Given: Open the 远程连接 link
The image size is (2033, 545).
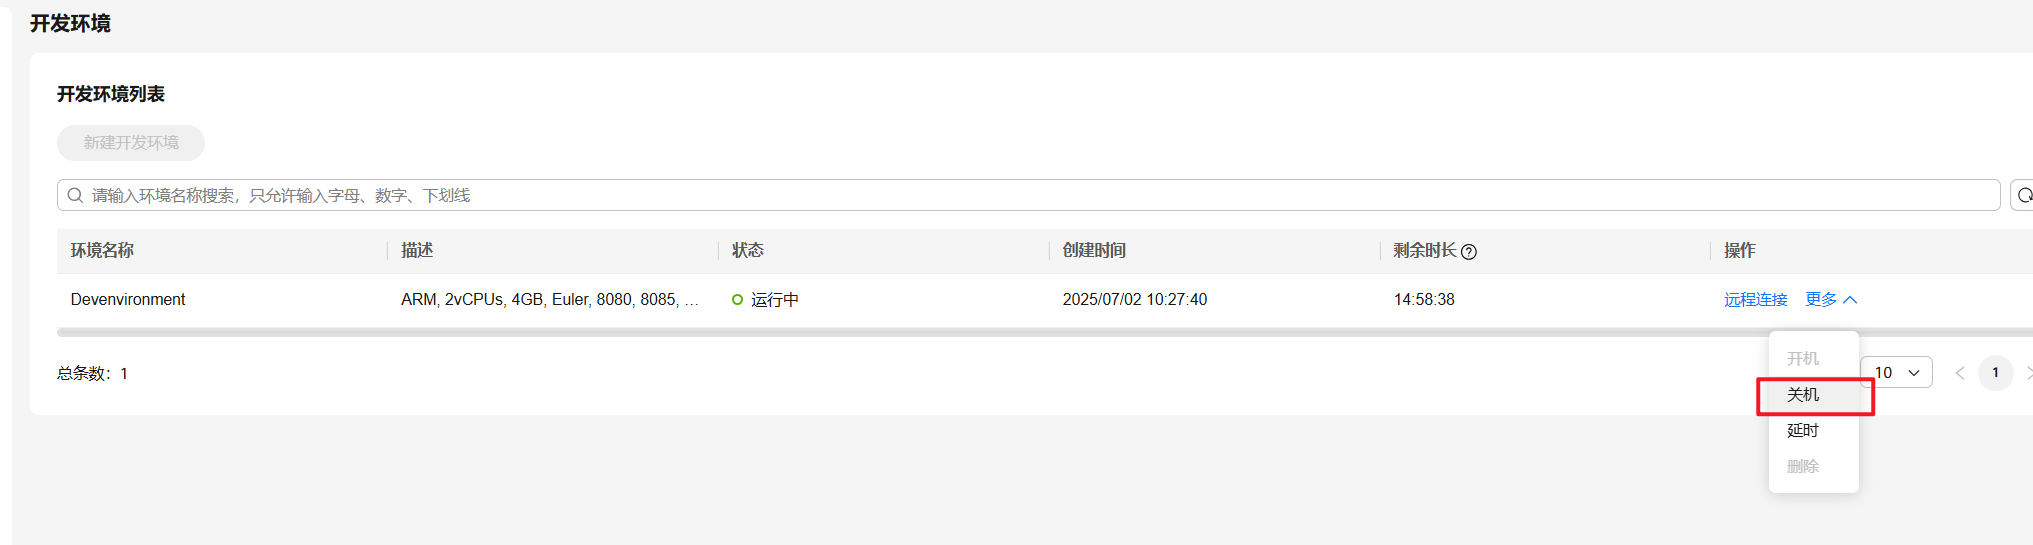Looking at the screenshot, I should [x=1755, y=300].
